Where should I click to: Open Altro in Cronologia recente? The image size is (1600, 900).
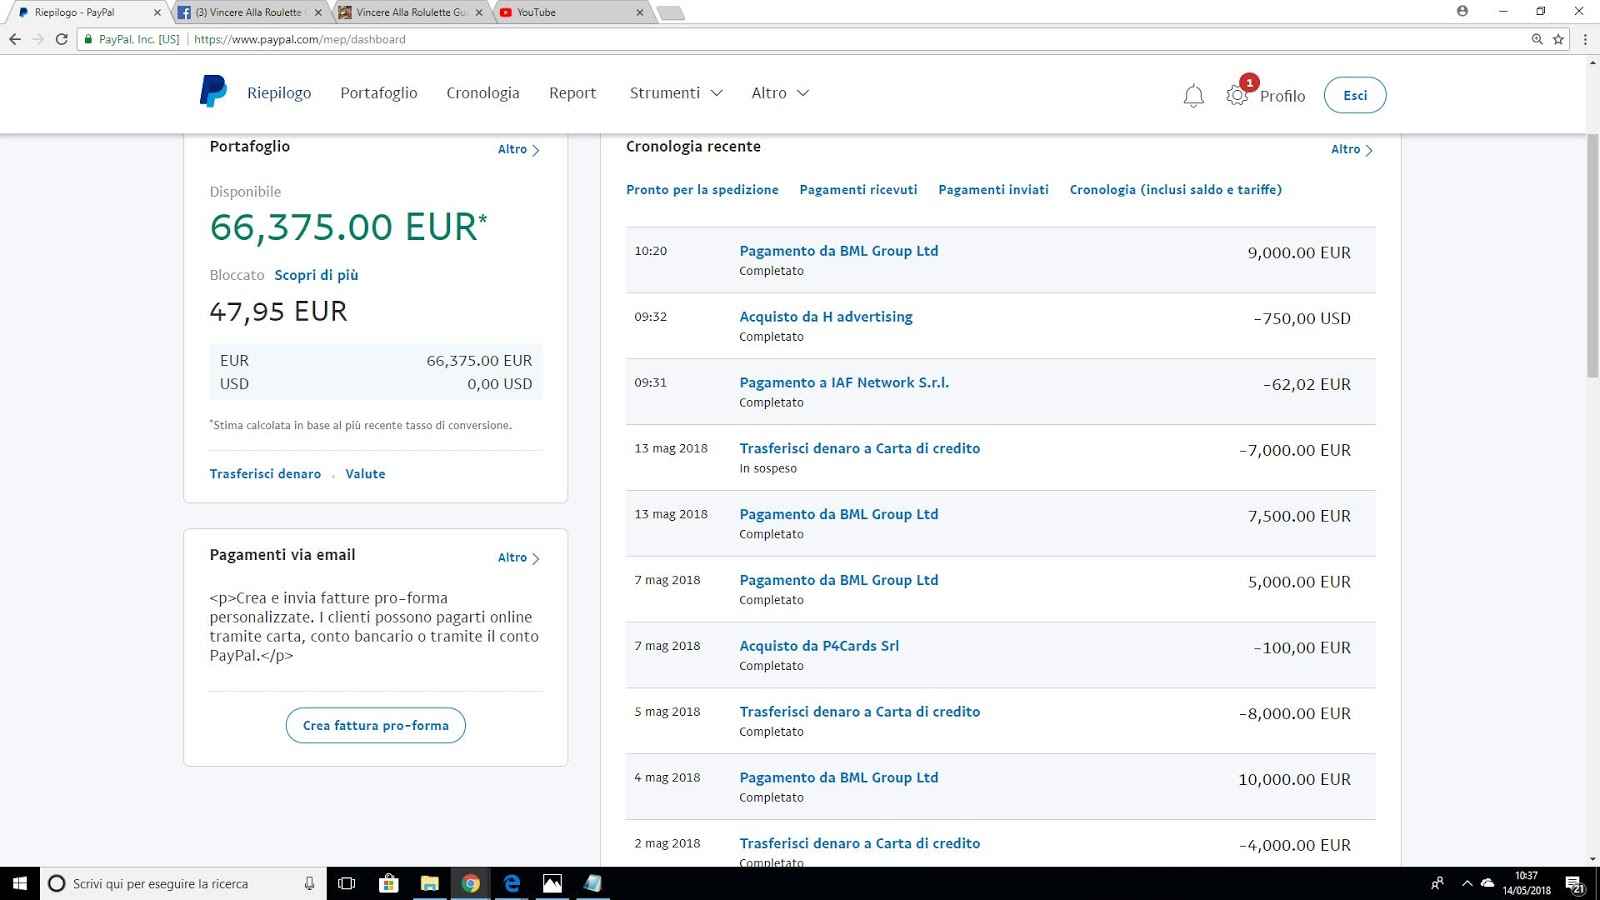pyautogui.click(x=1351, y=149)
